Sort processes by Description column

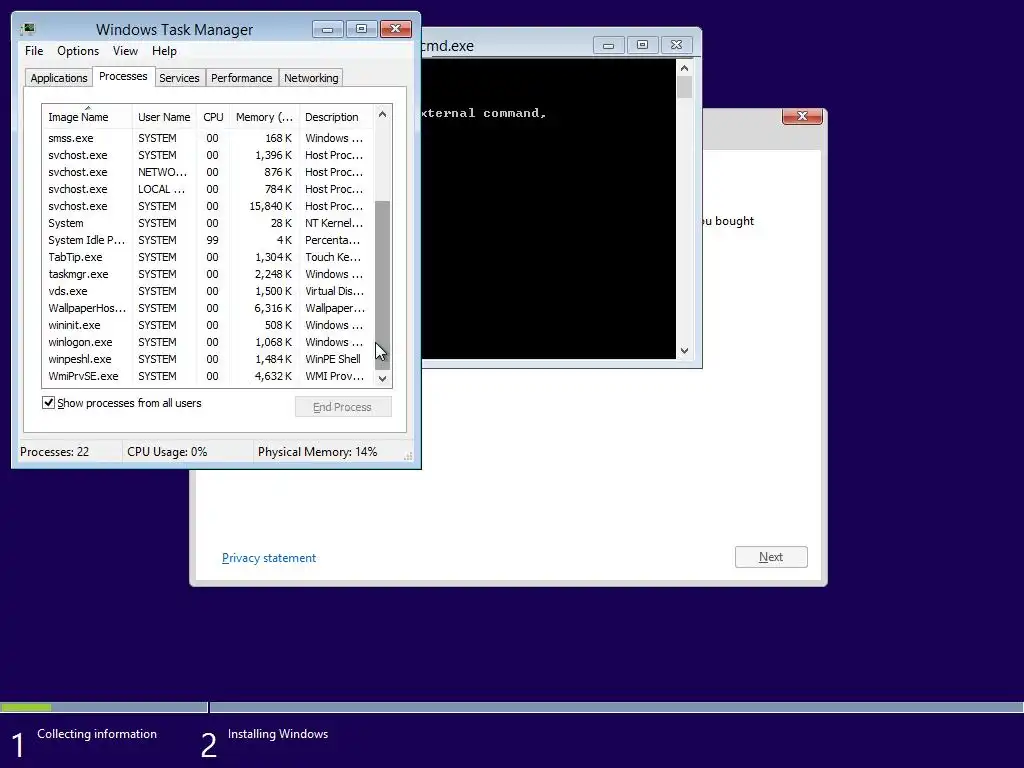[x=336, y=117]
